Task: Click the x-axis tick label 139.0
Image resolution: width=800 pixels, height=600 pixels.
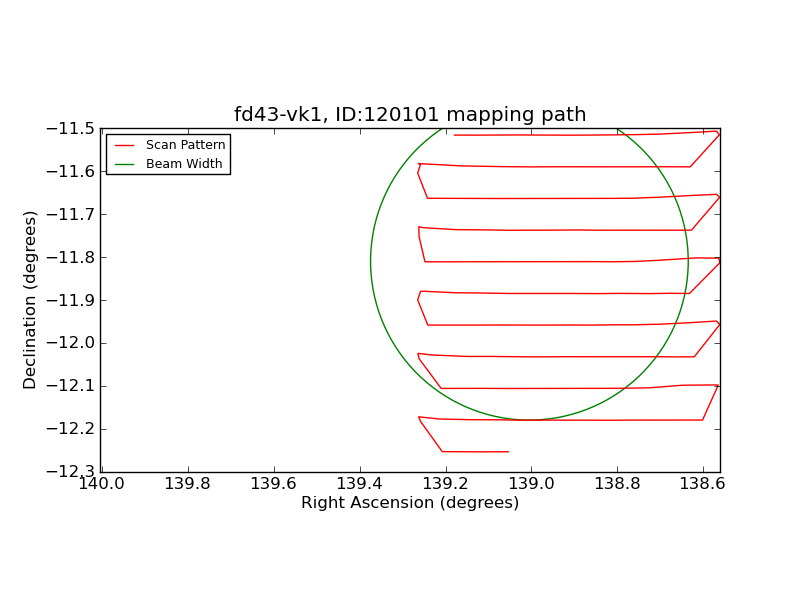Action: tap(531, 483)
